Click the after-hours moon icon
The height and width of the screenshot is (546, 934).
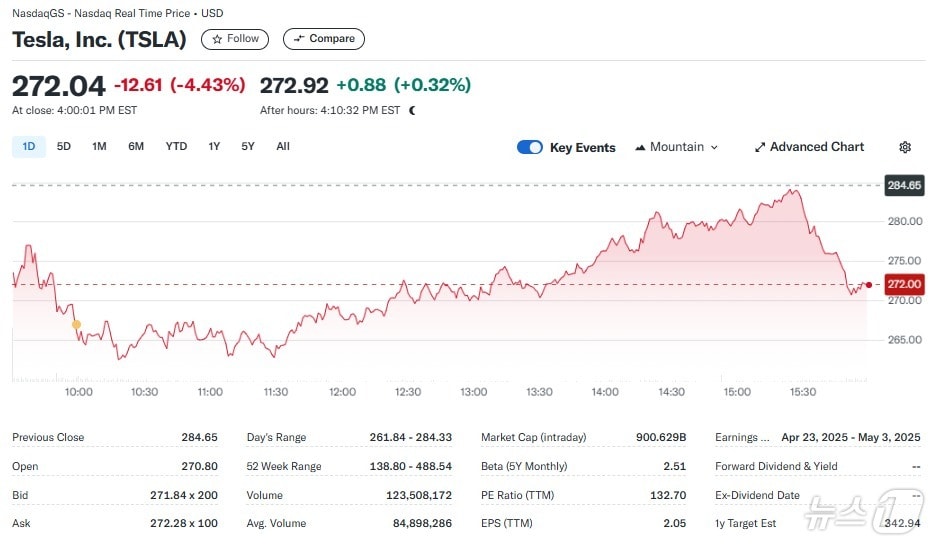pos(412,110)
